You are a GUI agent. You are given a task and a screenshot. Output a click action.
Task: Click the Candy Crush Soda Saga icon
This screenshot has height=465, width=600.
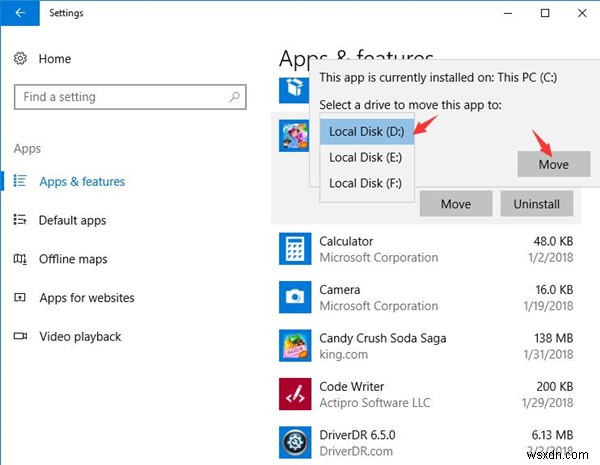295,346
